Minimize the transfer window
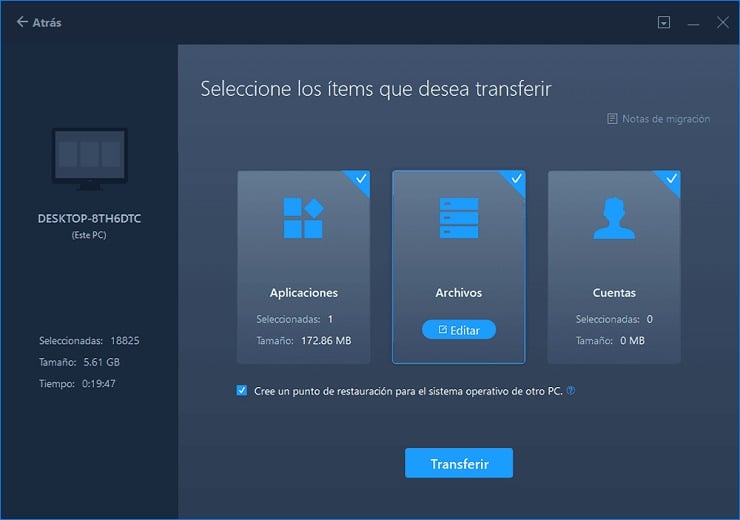The image size is (740, 520). pyautogui.click(x=693, y=23)
